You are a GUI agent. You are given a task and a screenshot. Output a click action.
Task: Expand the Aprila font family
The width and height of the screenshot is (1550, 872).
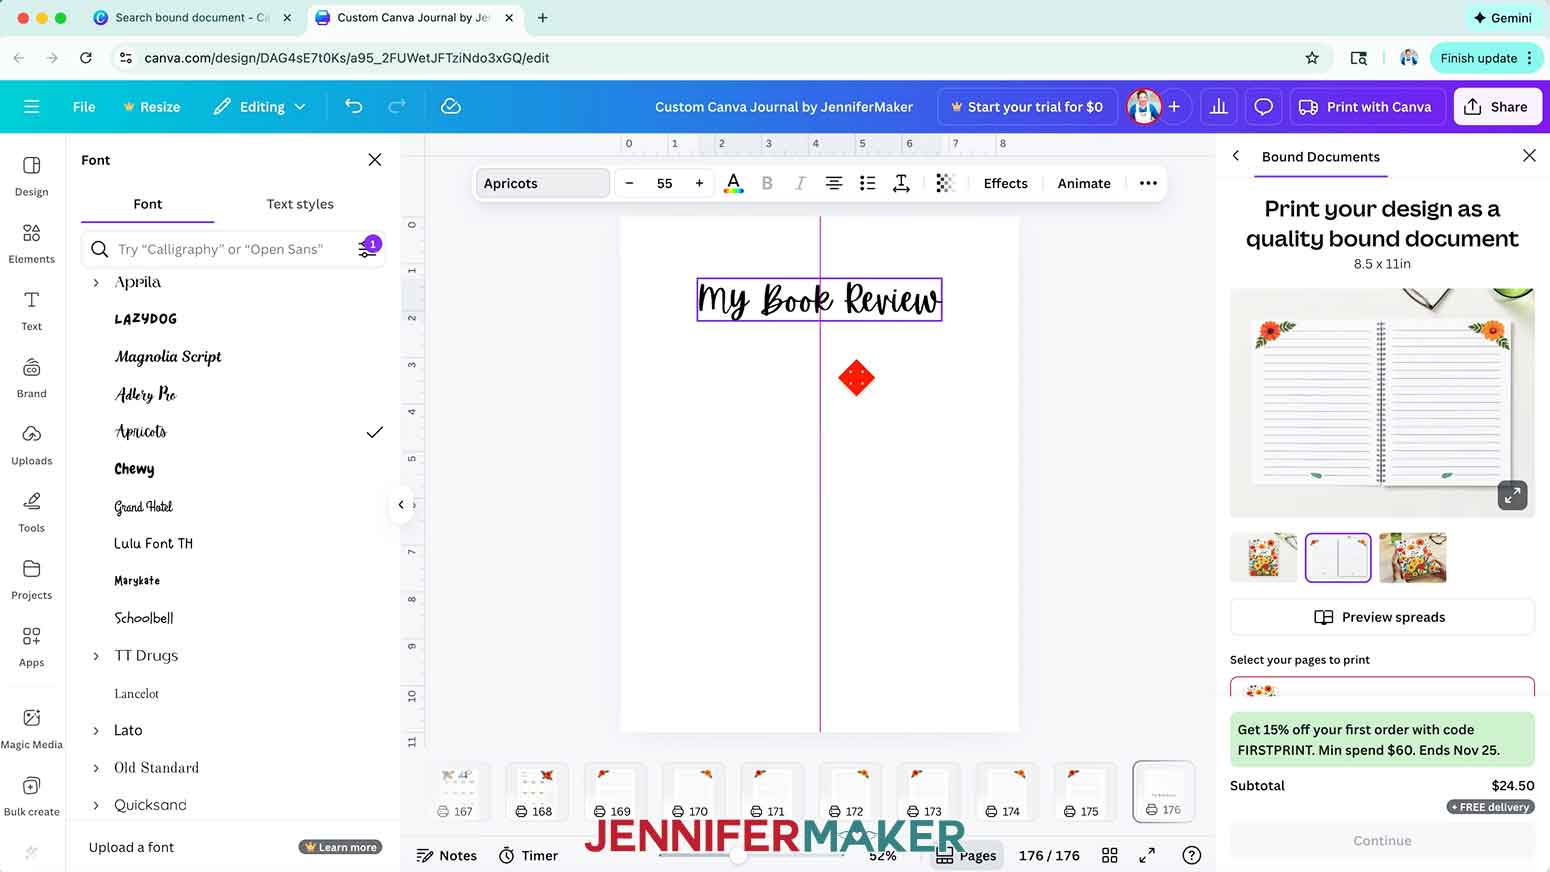pos(96,283)
